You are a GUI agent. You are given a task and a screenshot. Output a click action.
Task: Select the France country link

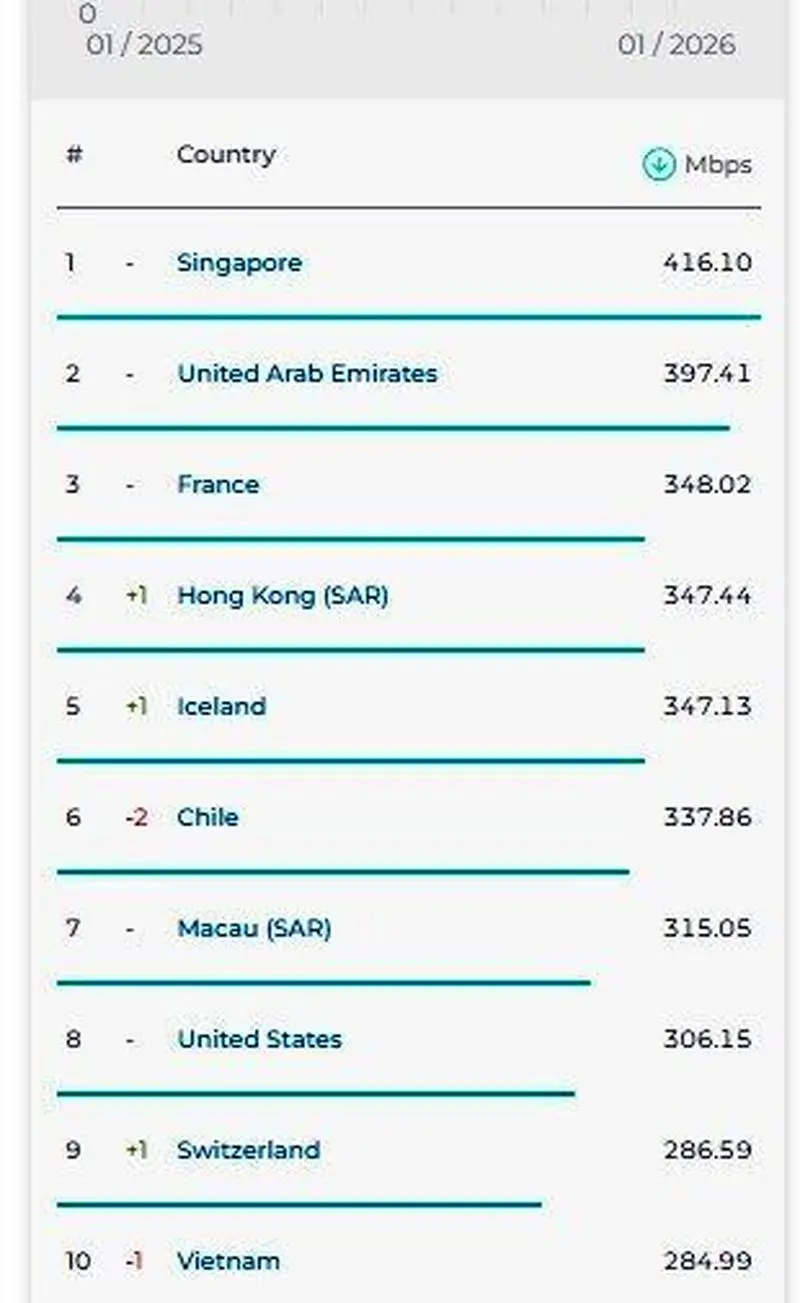(x=218, y=485)
